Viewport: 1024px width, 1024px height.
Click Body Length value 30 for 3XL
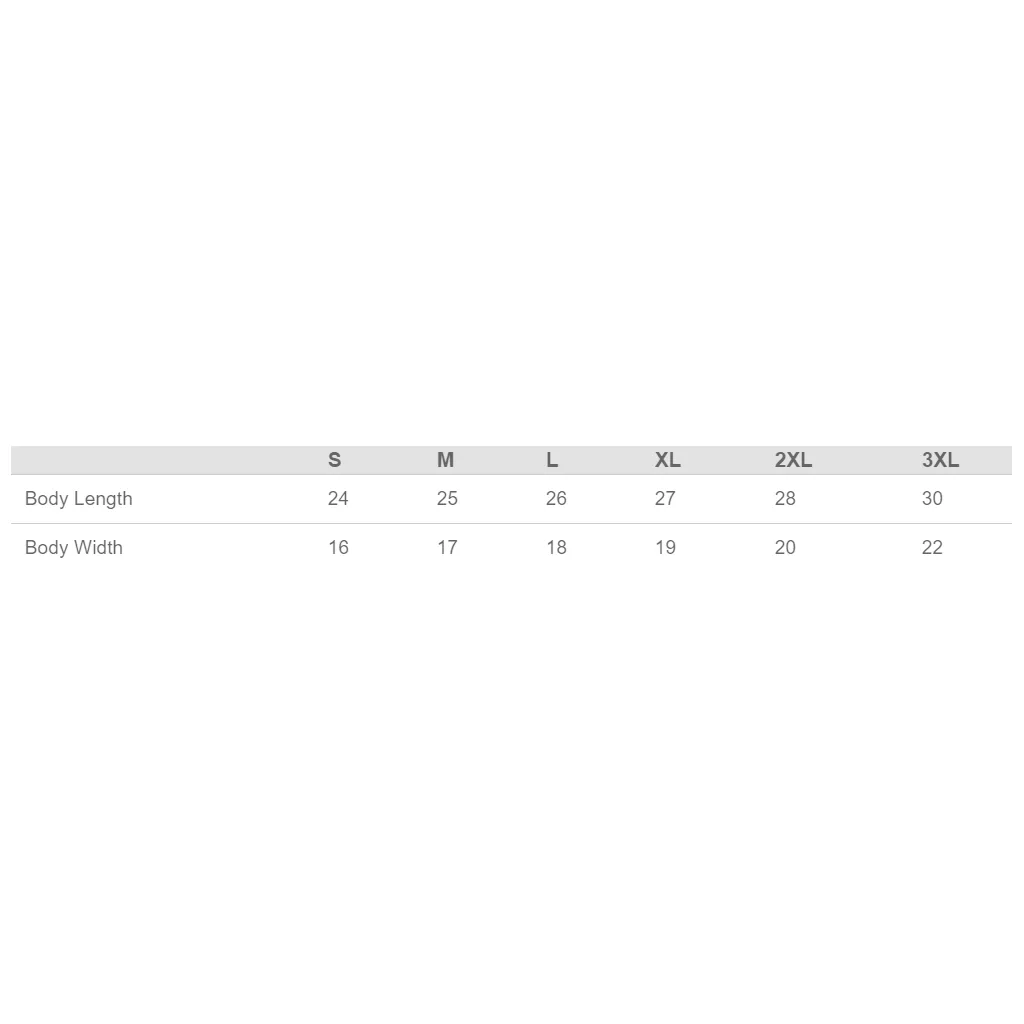[932, 499]
